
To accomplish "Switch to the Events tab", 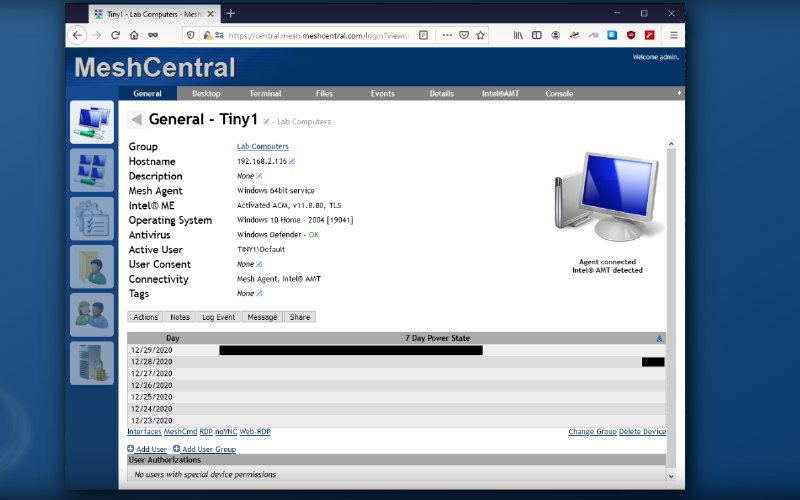I will (x=383, y=93).
